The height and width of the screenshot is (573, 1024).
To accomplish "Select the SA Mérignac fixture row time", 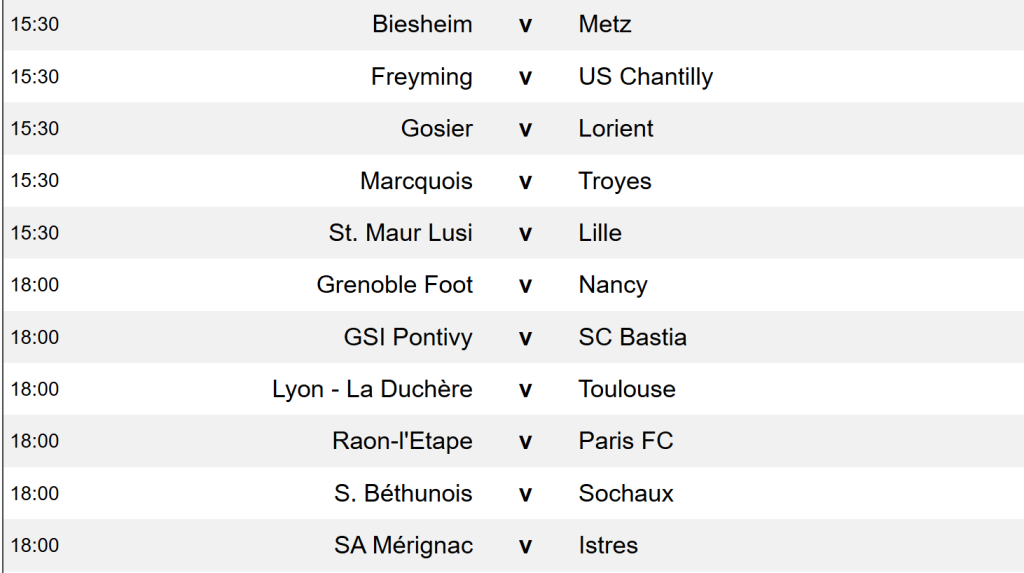I will (35, 545).
